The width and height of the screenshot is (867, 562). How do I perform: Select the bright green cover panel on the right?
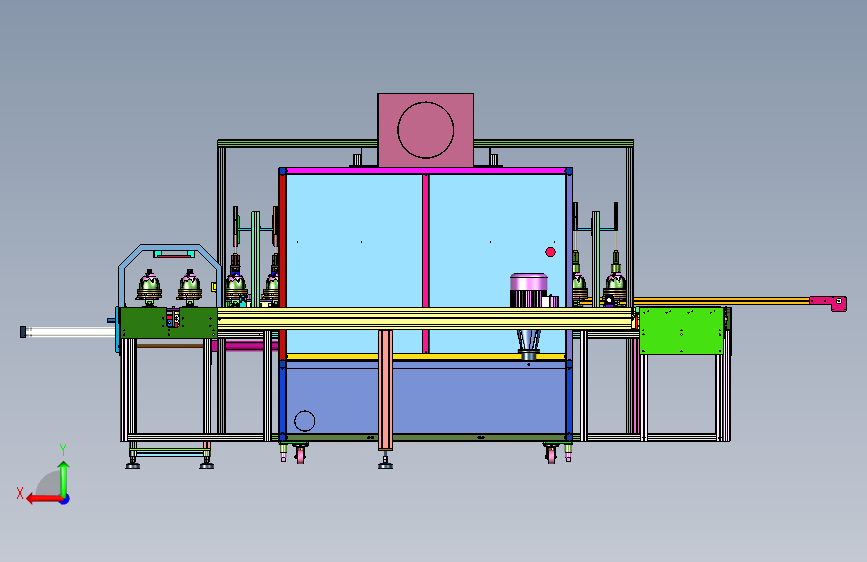coord(681,331)
